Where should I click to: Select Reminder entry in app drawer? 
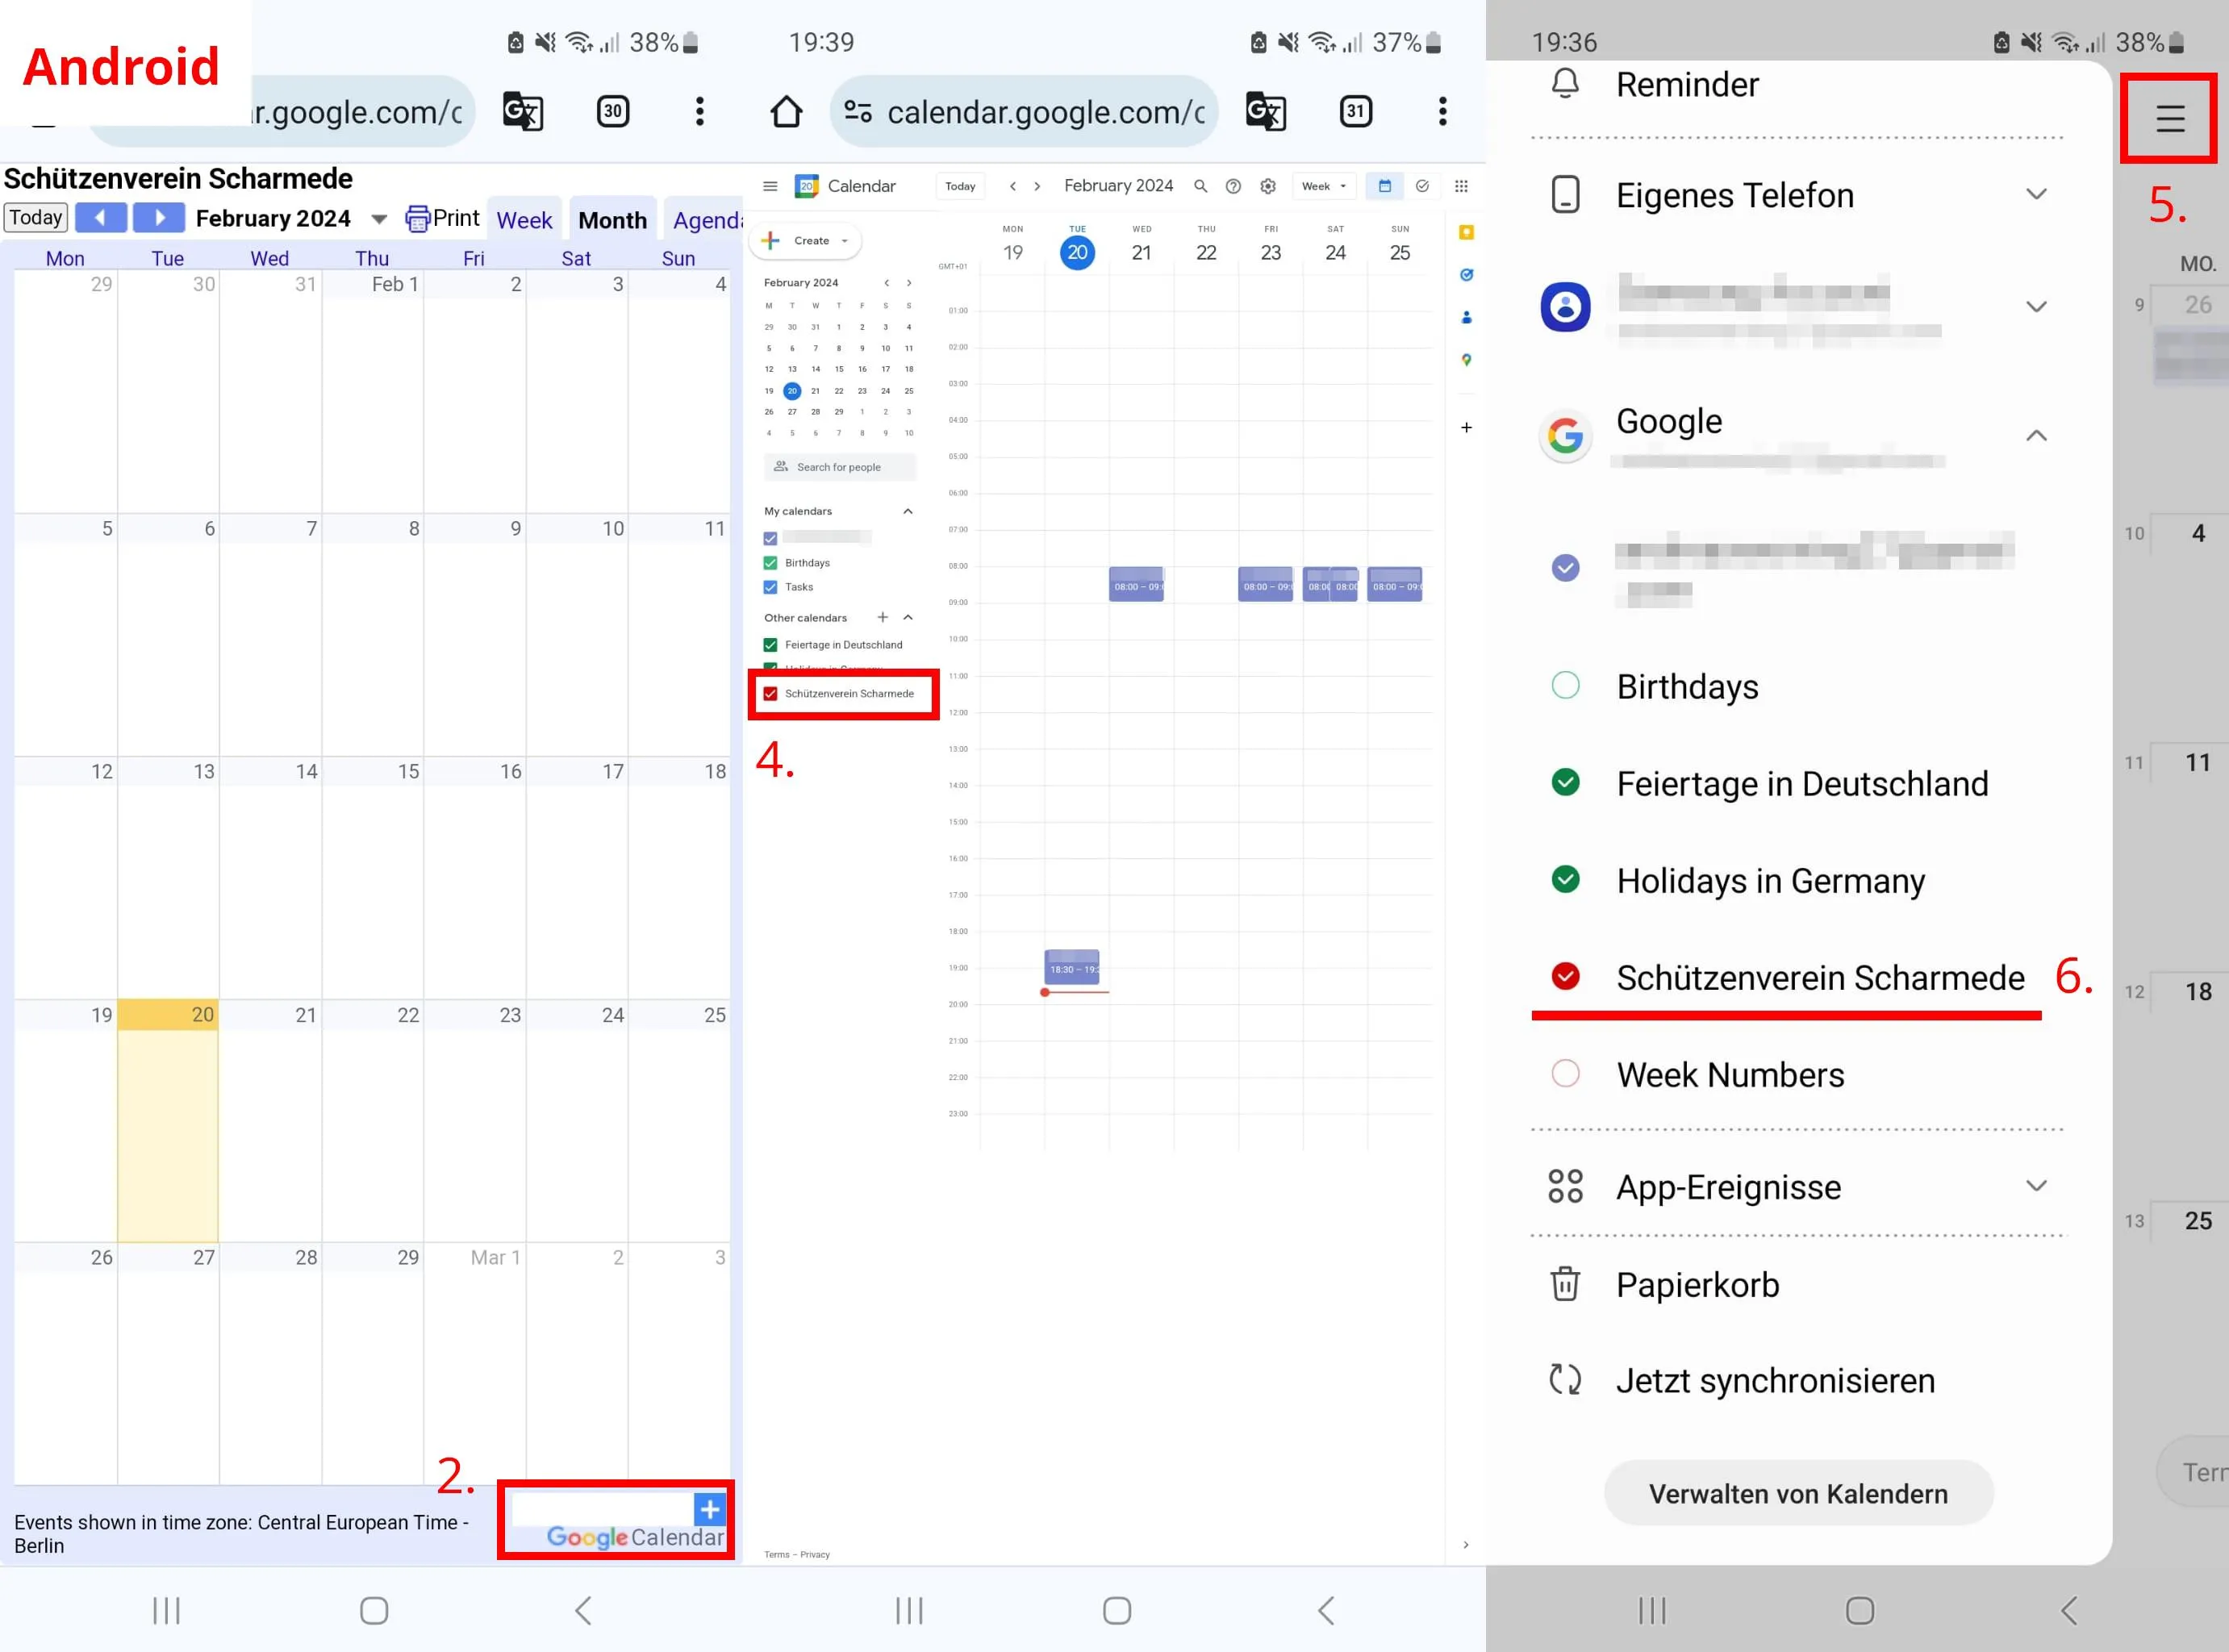(1654, 85)
